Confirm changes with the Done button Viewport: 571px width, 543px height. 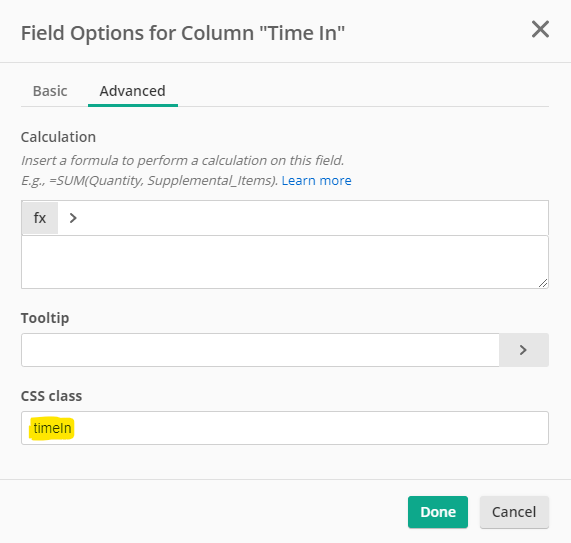pyautogui.click(x=438, y=512)
